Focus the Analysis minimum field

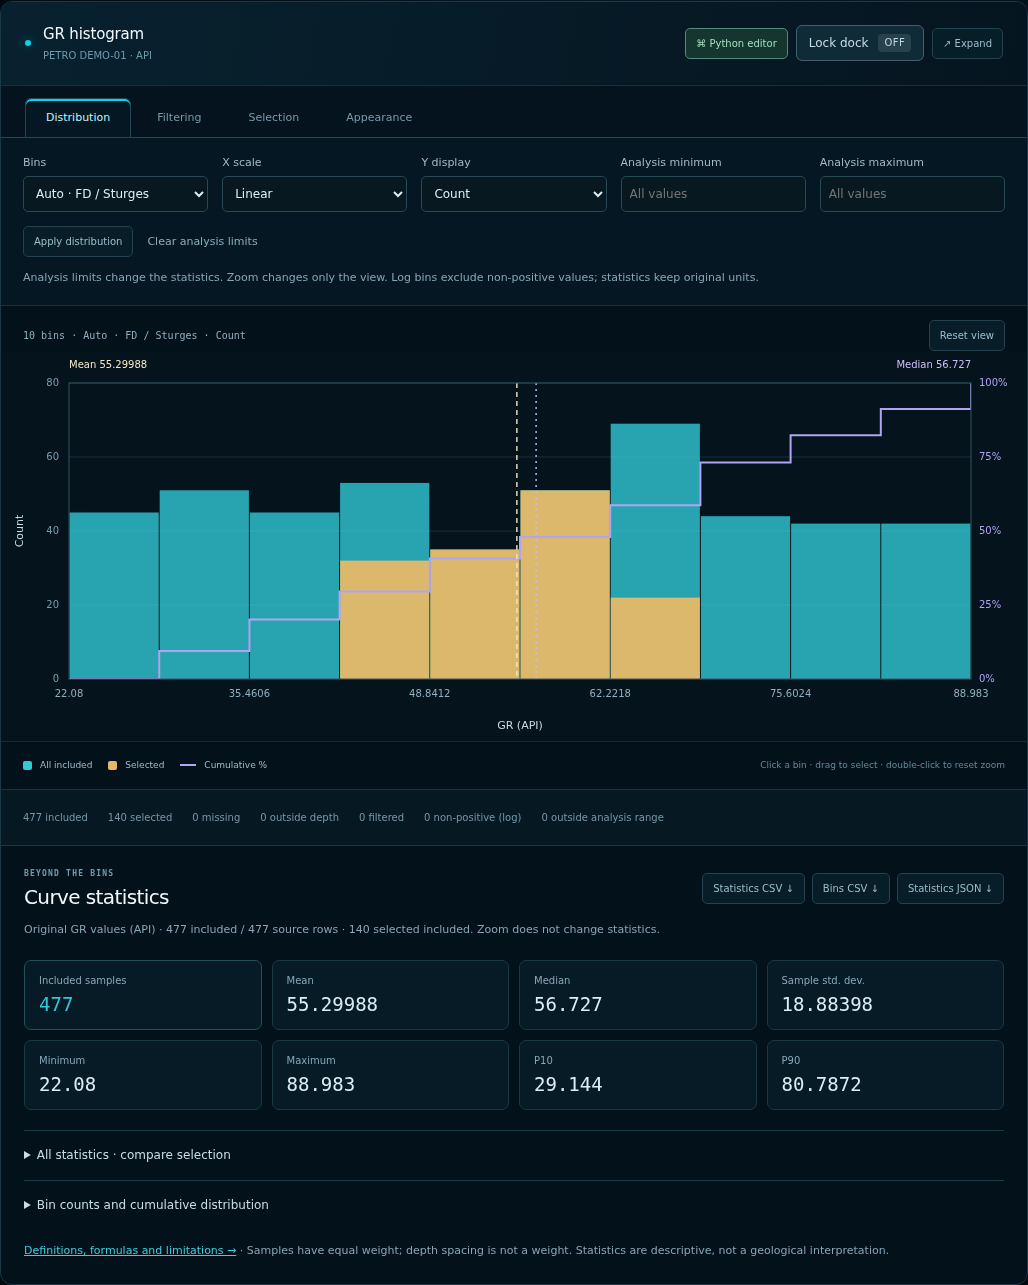coord(713,194)
